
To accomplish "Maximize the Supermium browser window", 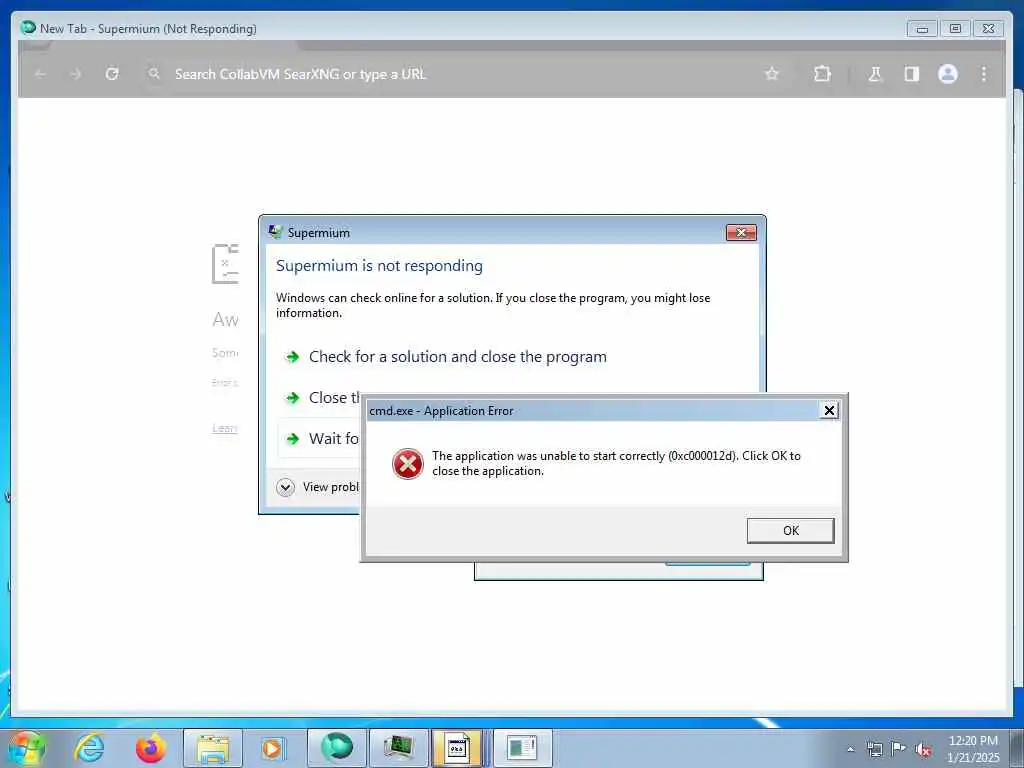I will [955, 29].
